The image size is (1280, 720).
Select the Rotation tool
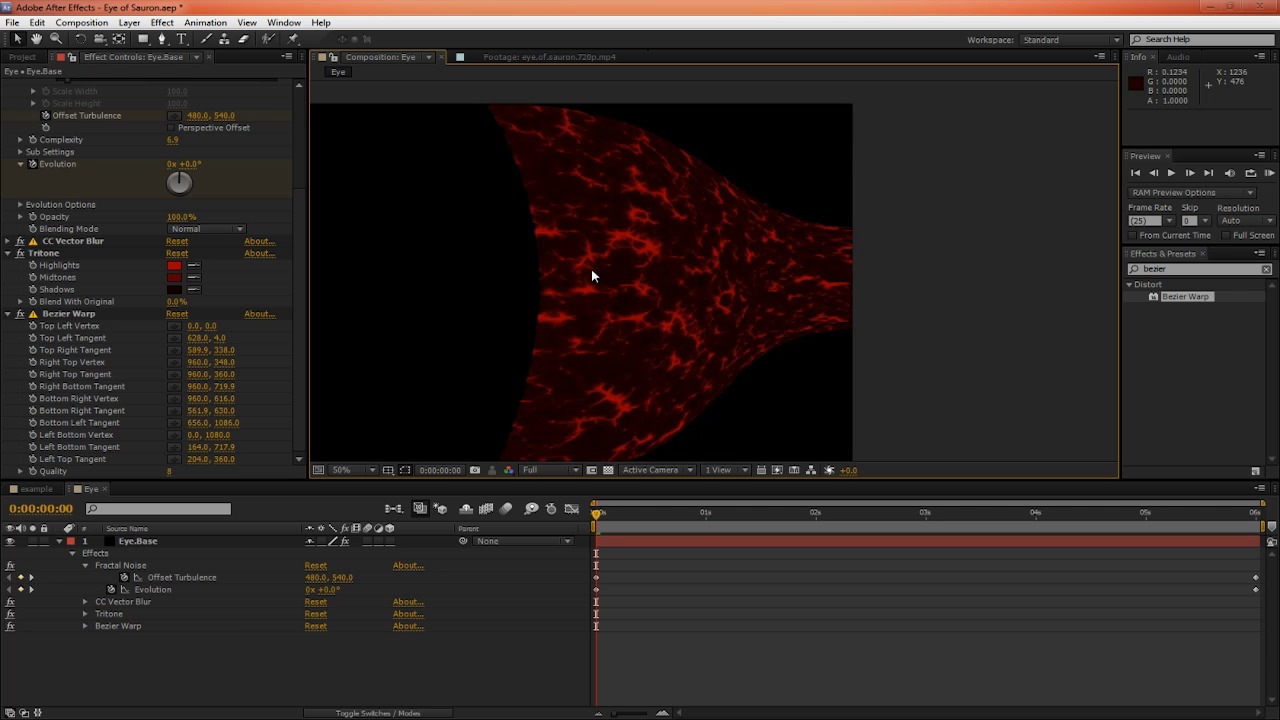click(x=80, y=39)
